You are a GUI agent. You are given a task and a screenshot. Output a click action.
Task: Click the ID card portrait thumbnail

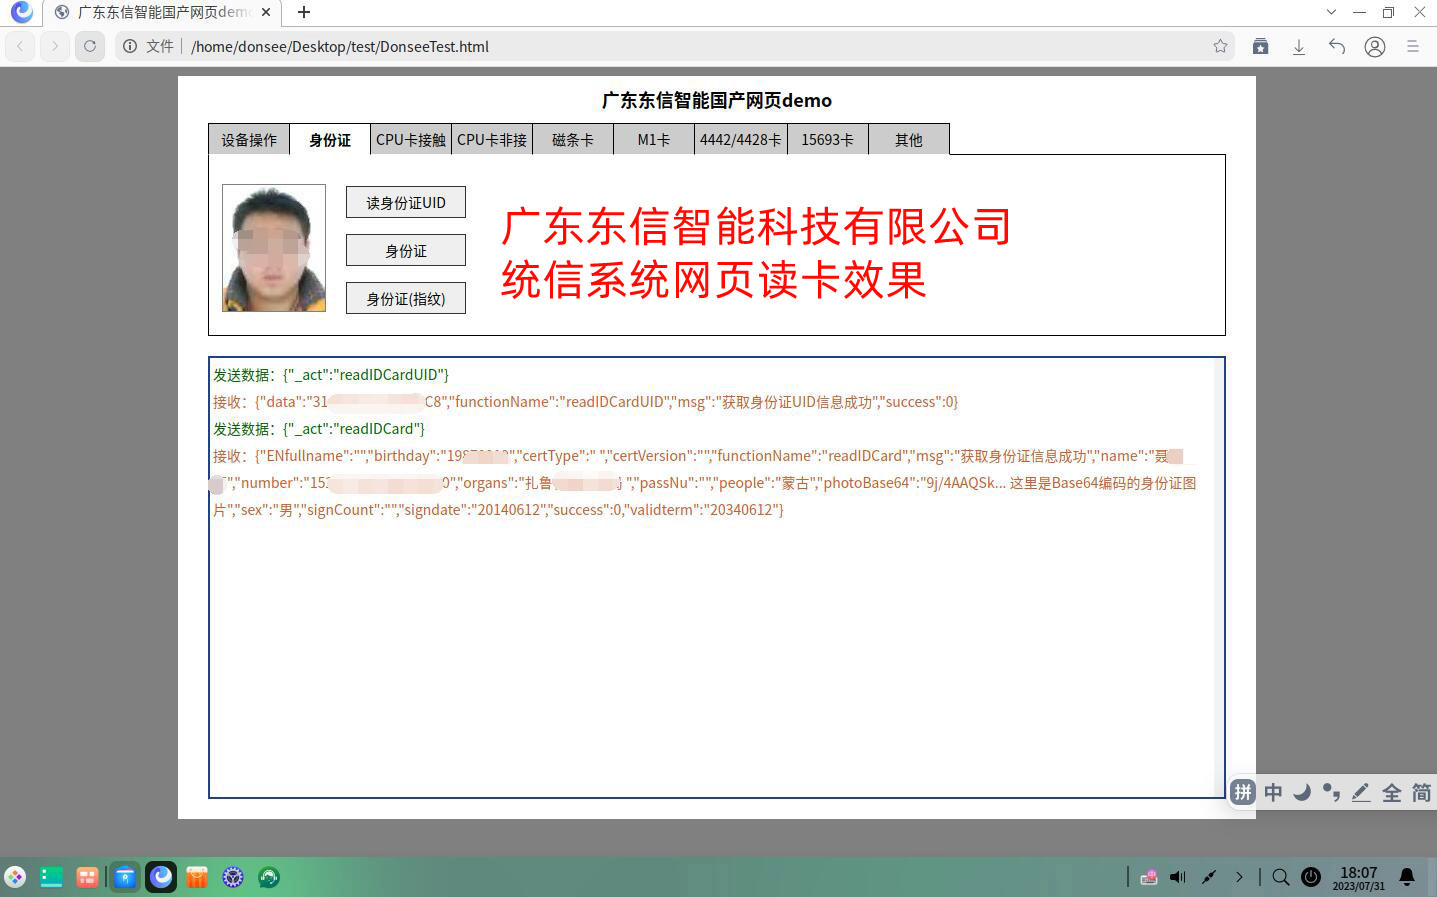pyautogui.click(x=273, y=247)
